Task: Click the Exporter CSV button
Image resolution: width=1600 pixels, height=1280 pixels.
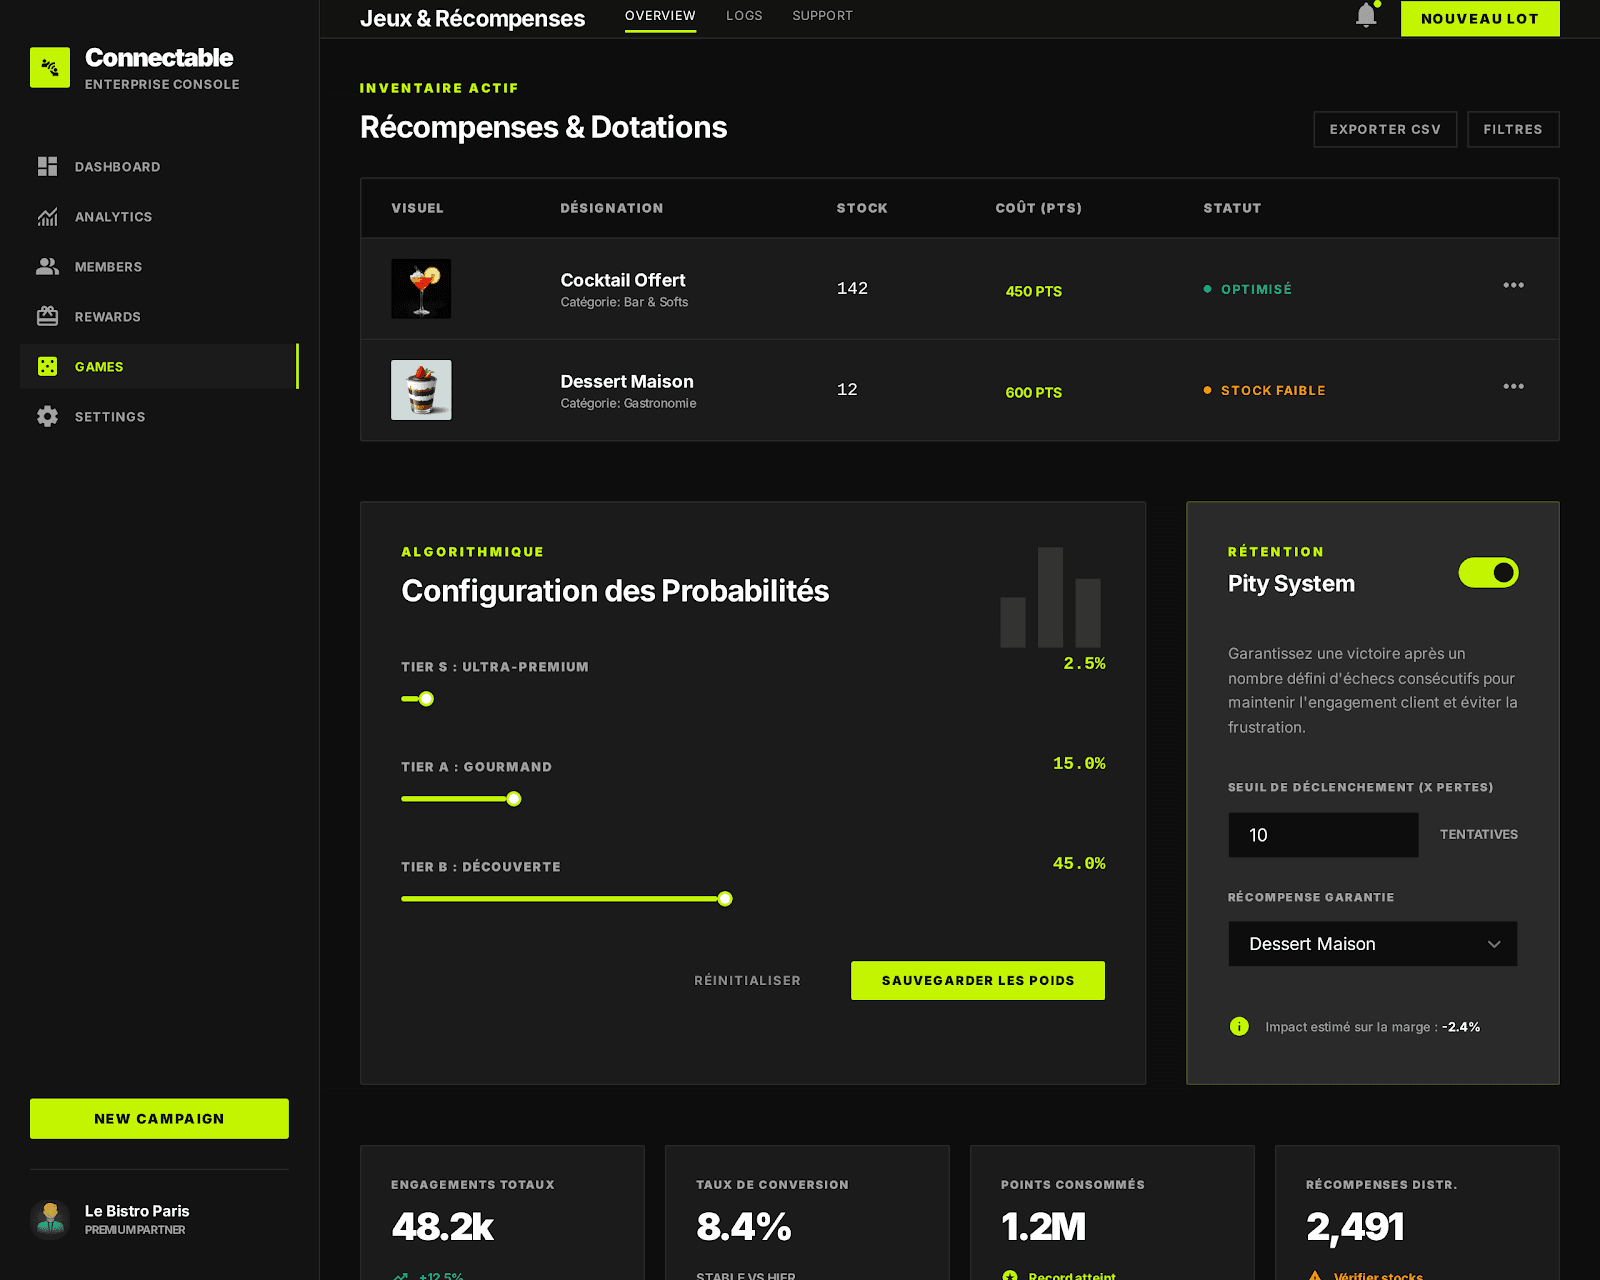Action: (x=1384, y=129)
